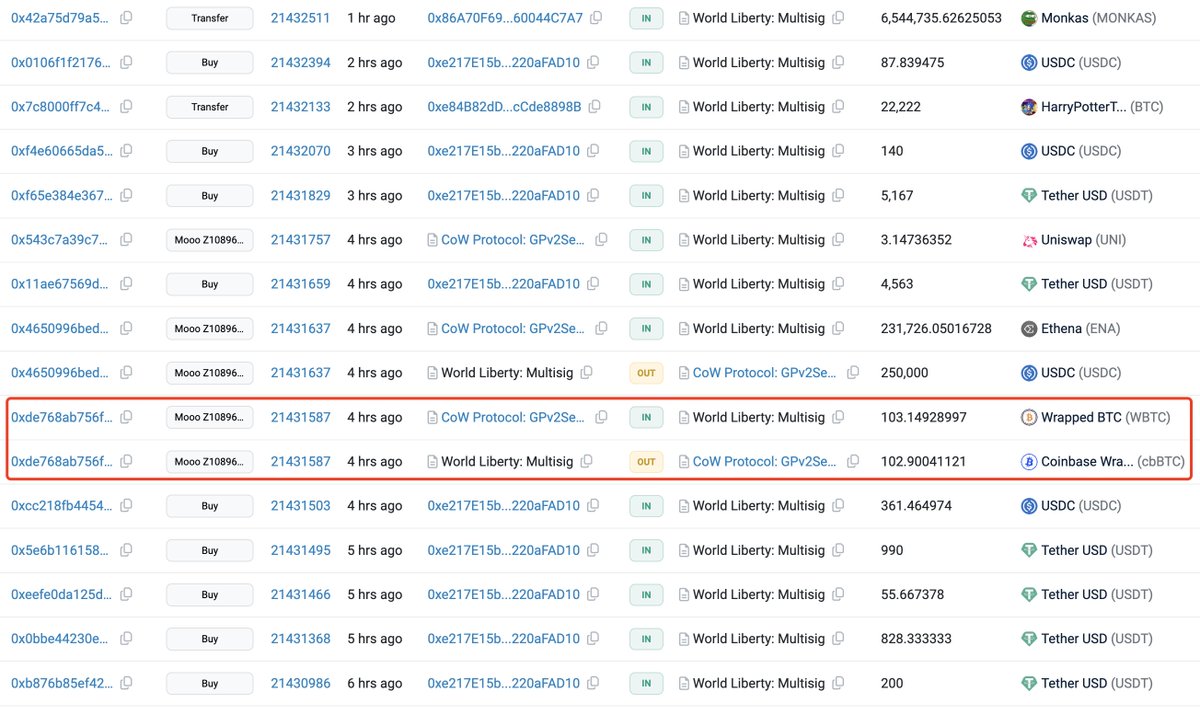Open Ethena (ENA) token name
Viewport: 1200px width, 715px height.
(x=1081, y=328)
